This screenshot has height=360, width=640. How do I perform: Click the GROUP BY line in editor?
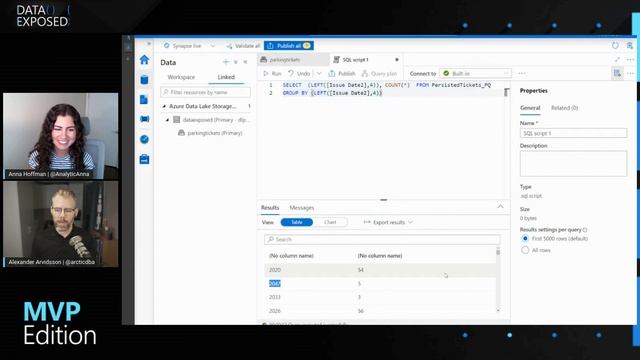(x=332, y=93)
